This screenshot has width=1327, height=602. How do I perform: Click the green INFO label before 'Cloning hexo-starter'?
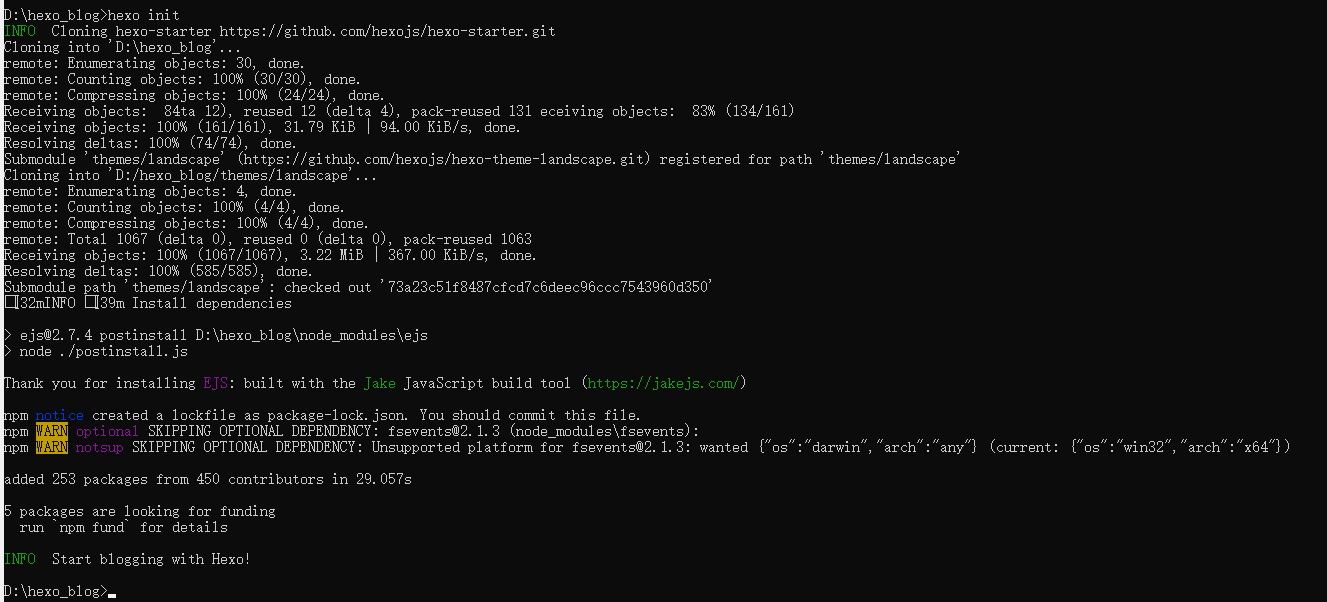pyautogui.click(x=19, y=31)
